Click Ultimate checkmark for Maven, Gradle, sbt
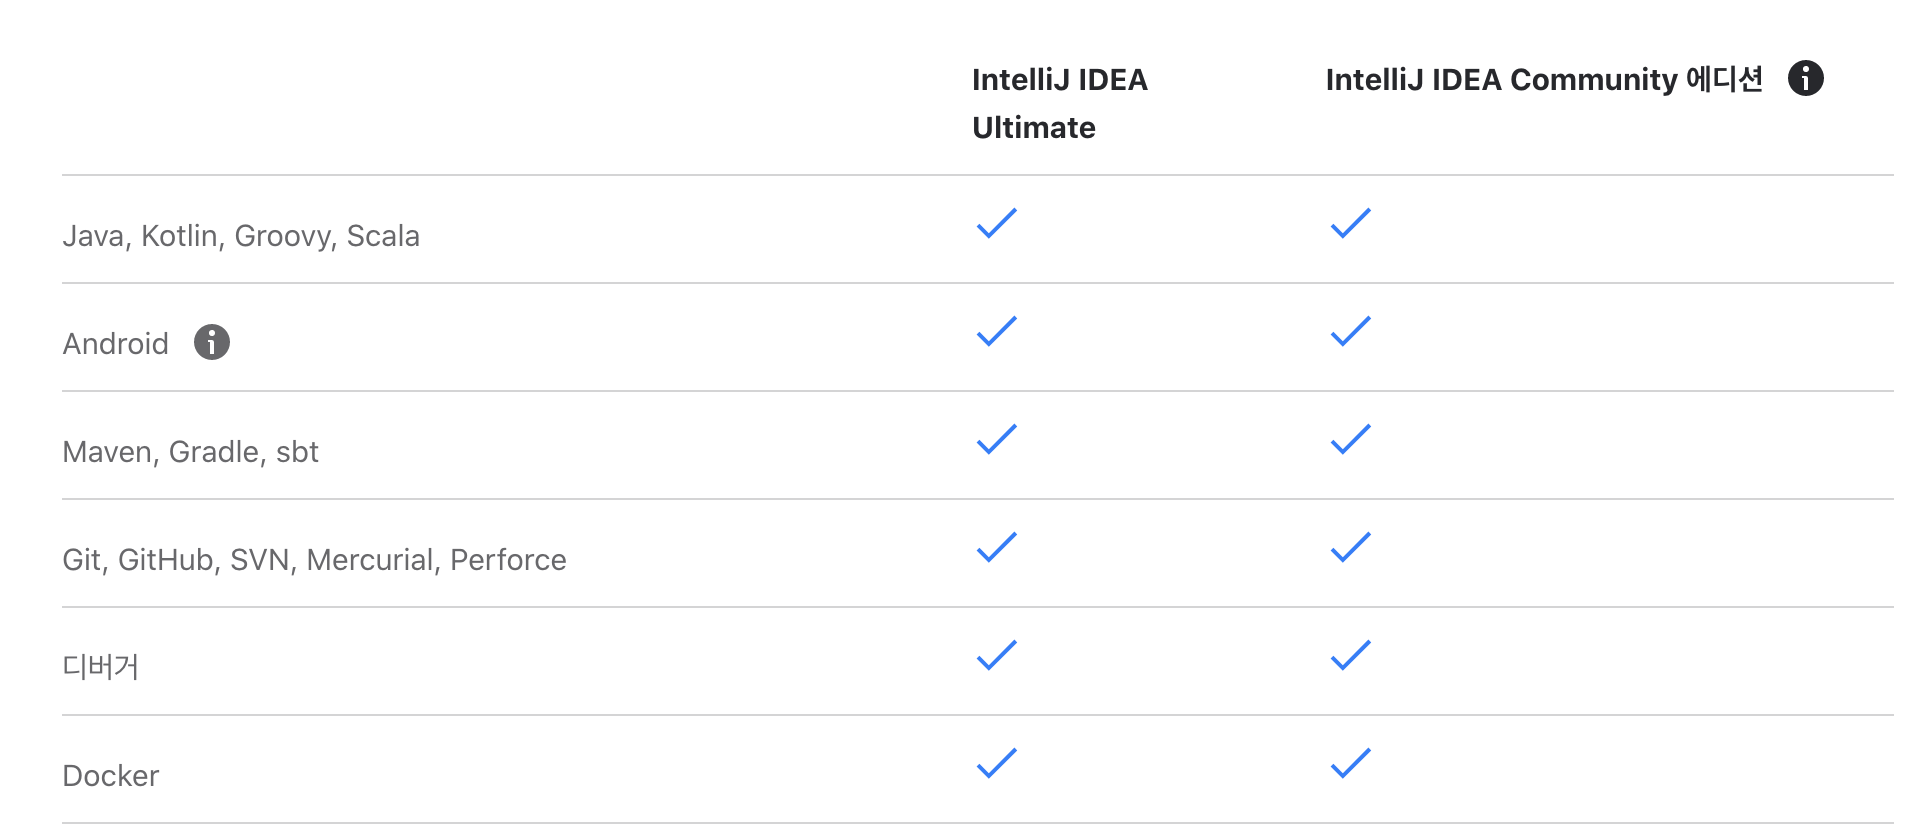 click(996, 439)
